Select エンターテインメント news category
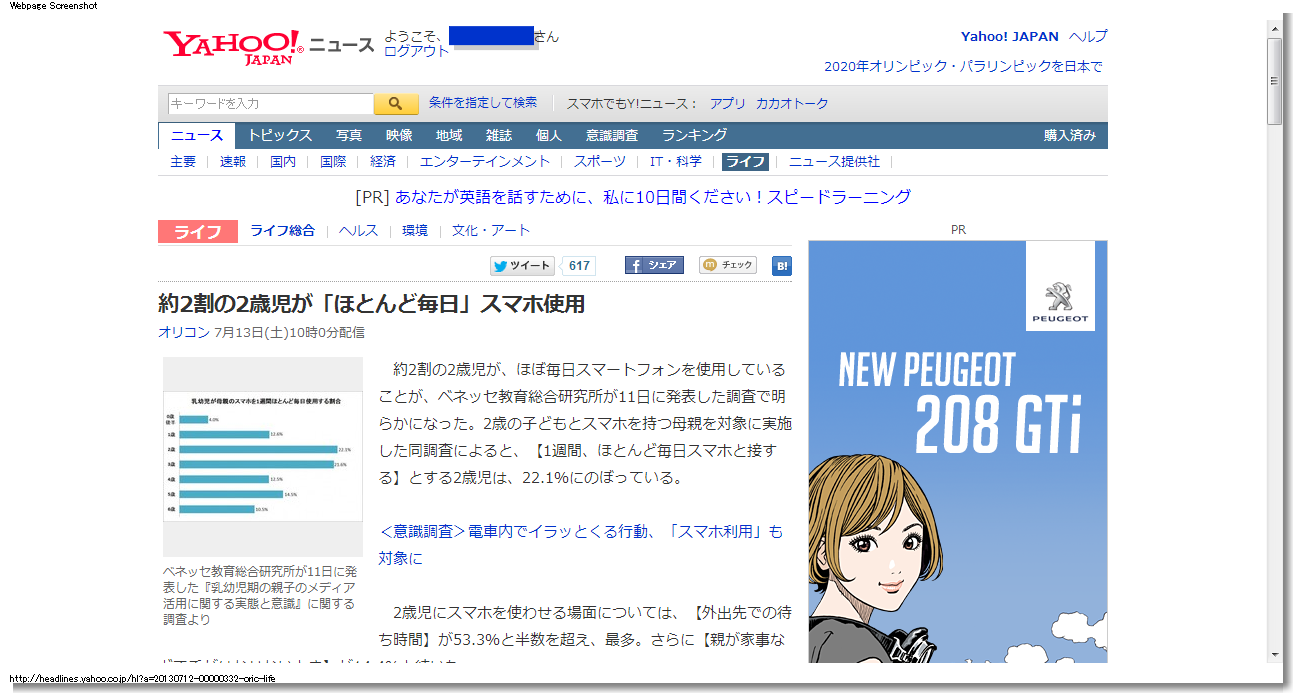The height and width of the screenshot is (693, 1293). [485, 162]
